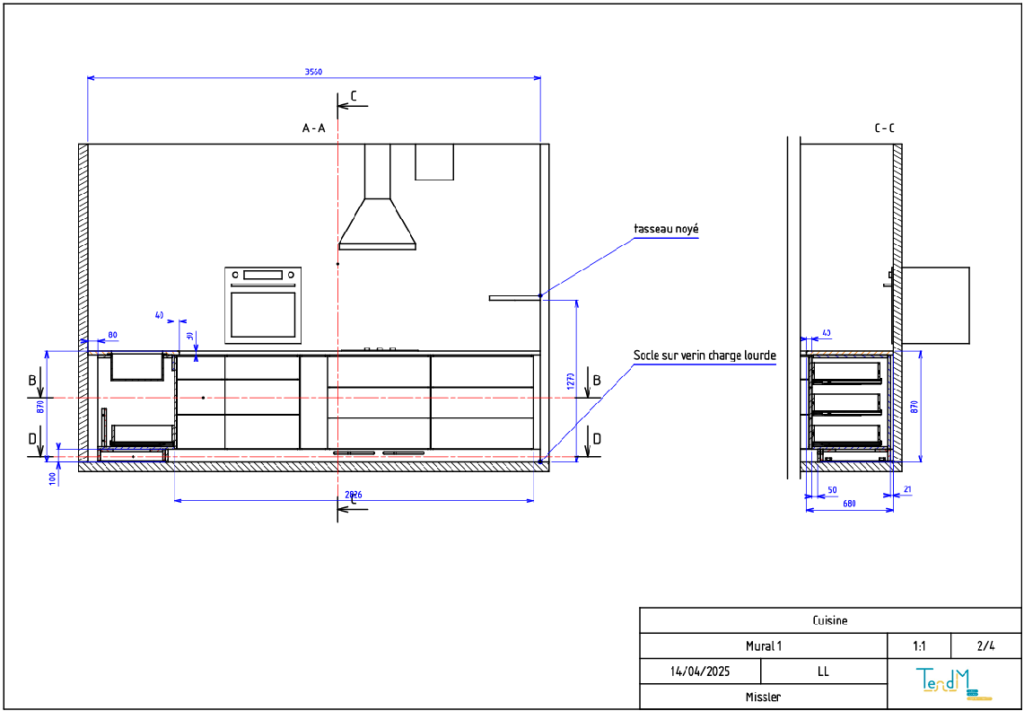Click the TendM logo in title block
1024x711 pixels.
[953, 683]
